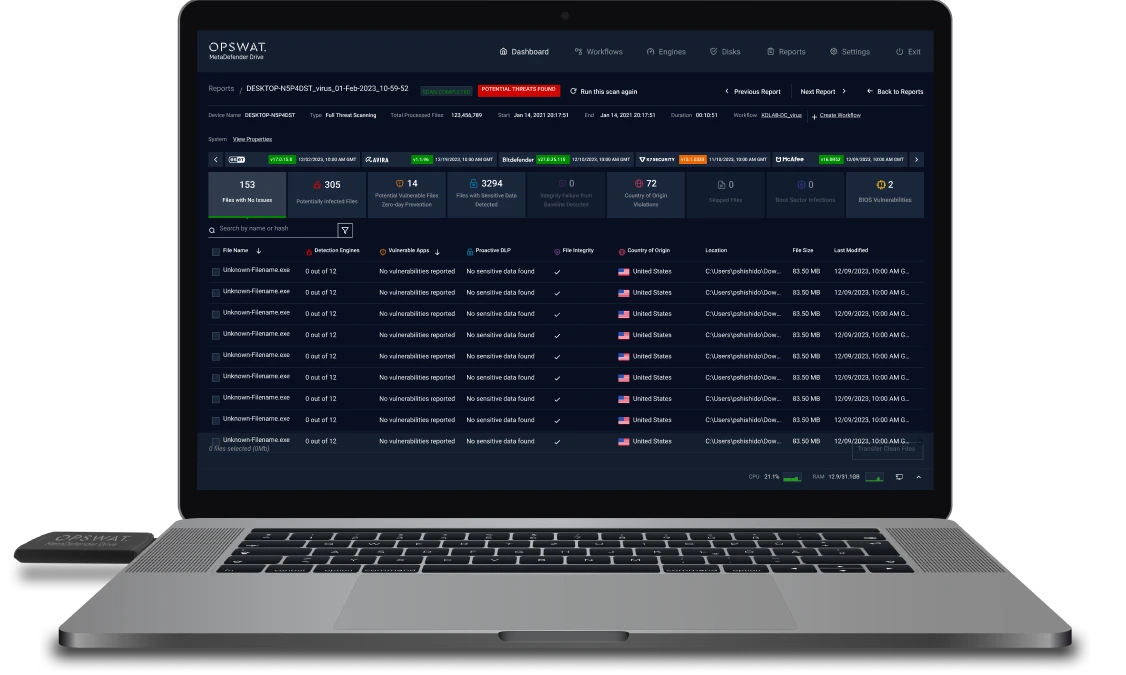Click the Bitdefender engine logo
Screen dimensions: 1126x675
pyautogui.click(x=518, y=159)
